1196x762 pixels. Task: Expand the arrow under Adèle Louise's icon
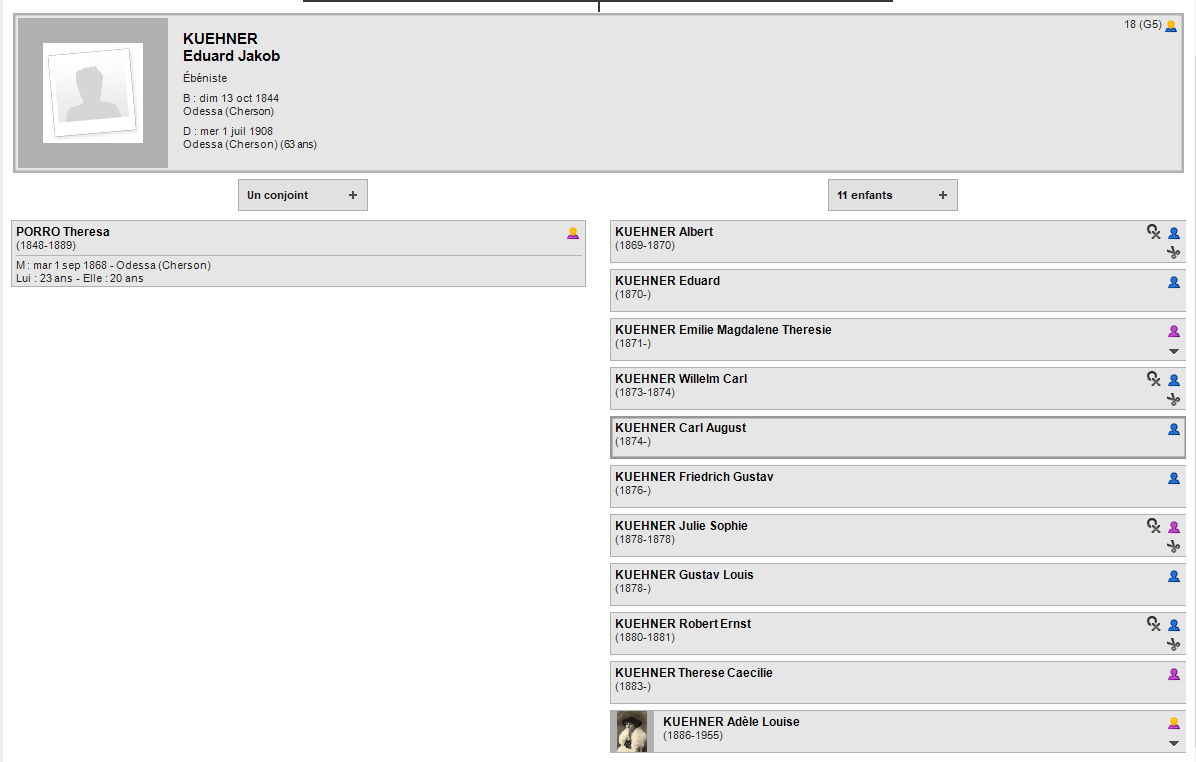click(1174, 743)
